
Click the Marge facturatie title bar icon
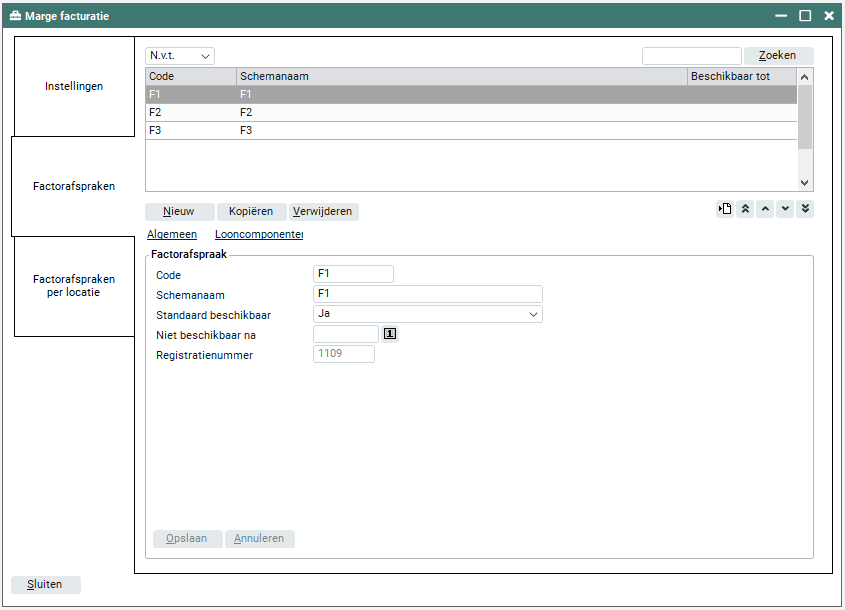pyautogui.click(x=15, y=16)
